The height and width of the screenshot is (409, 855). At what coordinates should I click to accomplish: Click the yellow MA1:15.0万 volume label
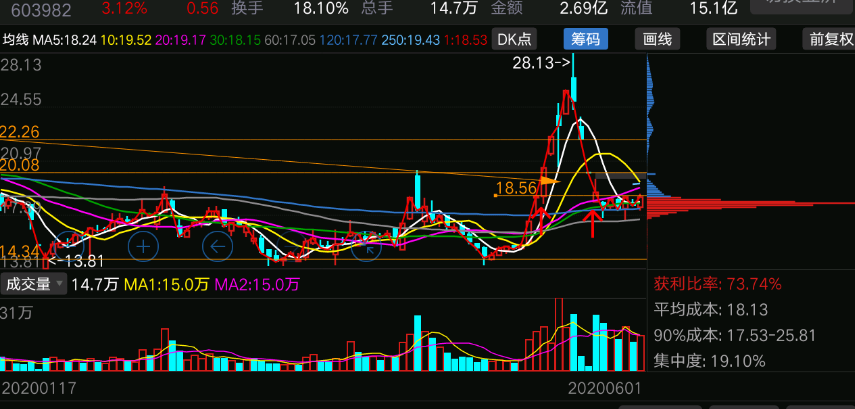coord(167,284)
